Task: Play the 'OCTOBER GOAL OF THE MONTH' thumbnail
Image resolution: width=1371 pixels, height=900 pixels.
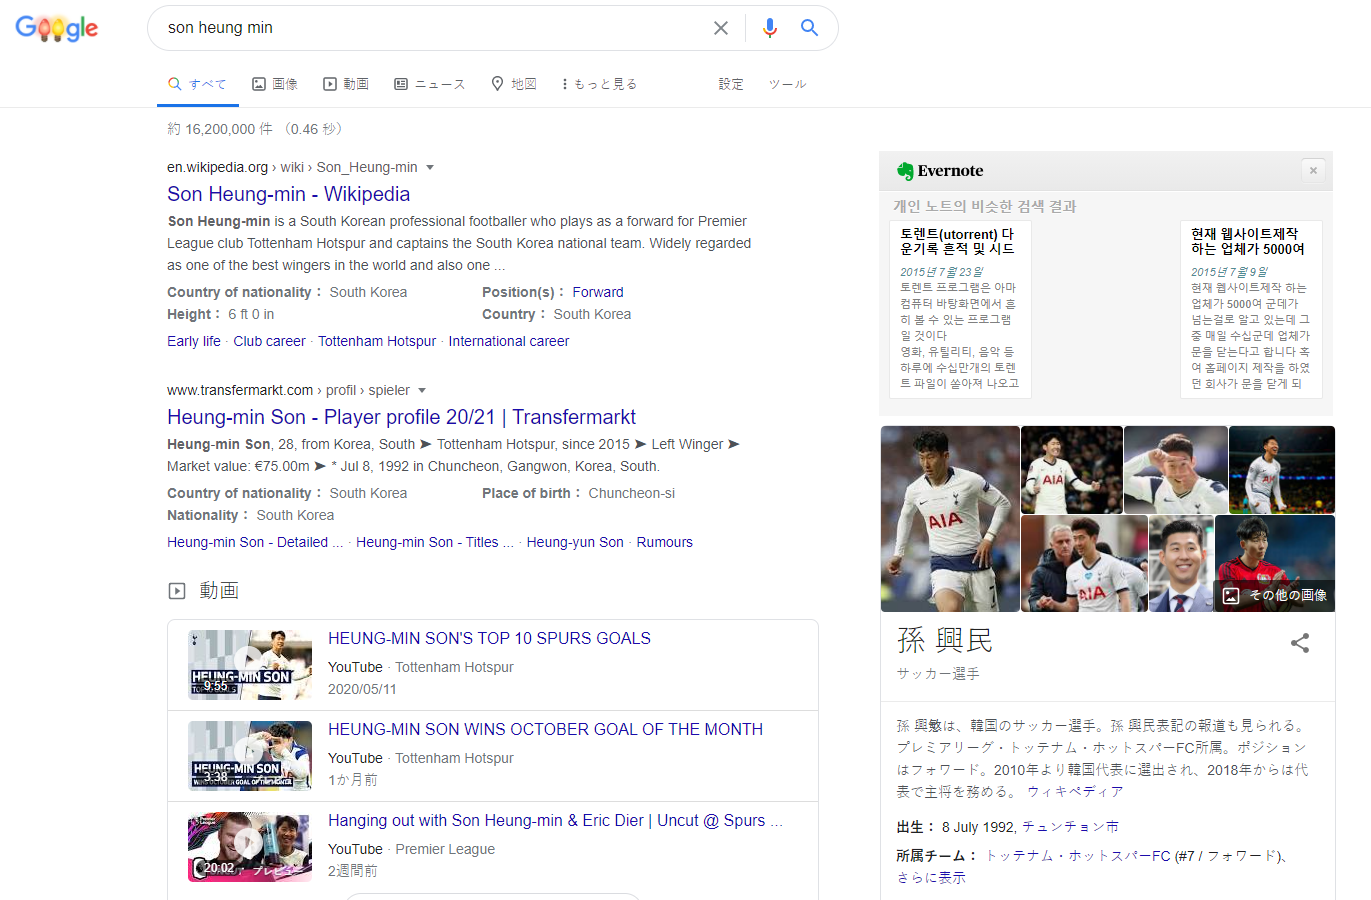Action: point(250,755)
